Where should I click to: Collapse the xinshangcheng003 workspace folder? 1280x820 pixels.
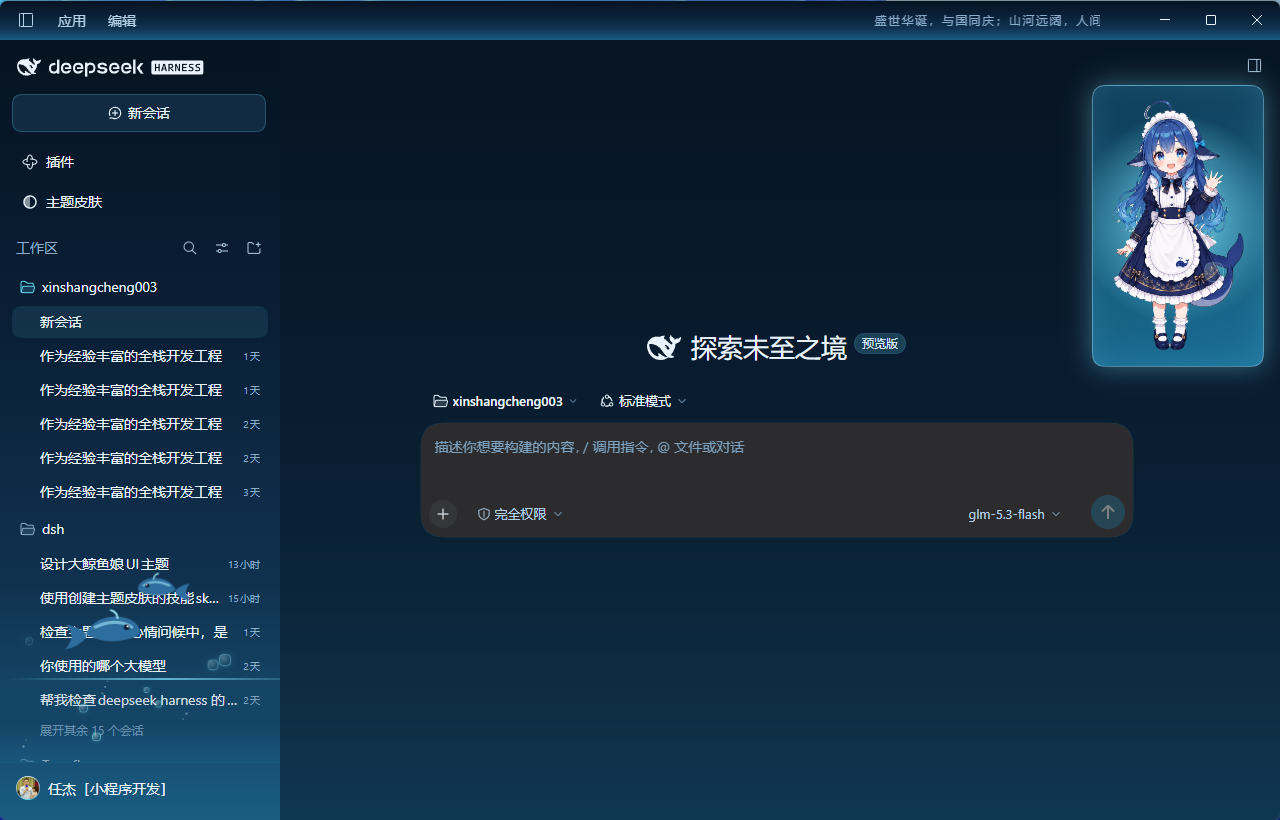140,287
